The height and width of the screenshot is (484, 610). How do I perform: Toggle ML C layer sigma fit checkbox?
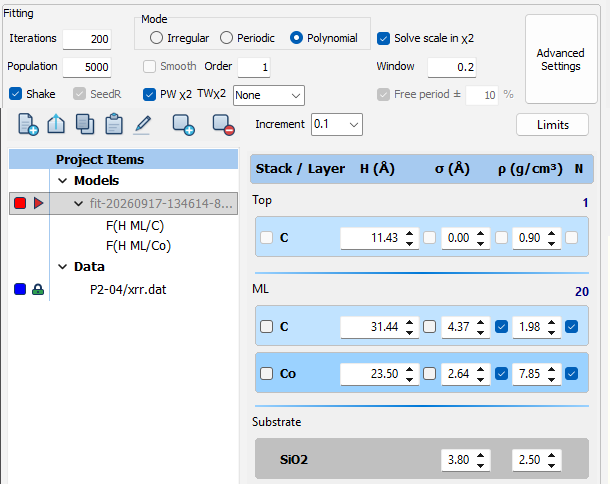(429, 326)
